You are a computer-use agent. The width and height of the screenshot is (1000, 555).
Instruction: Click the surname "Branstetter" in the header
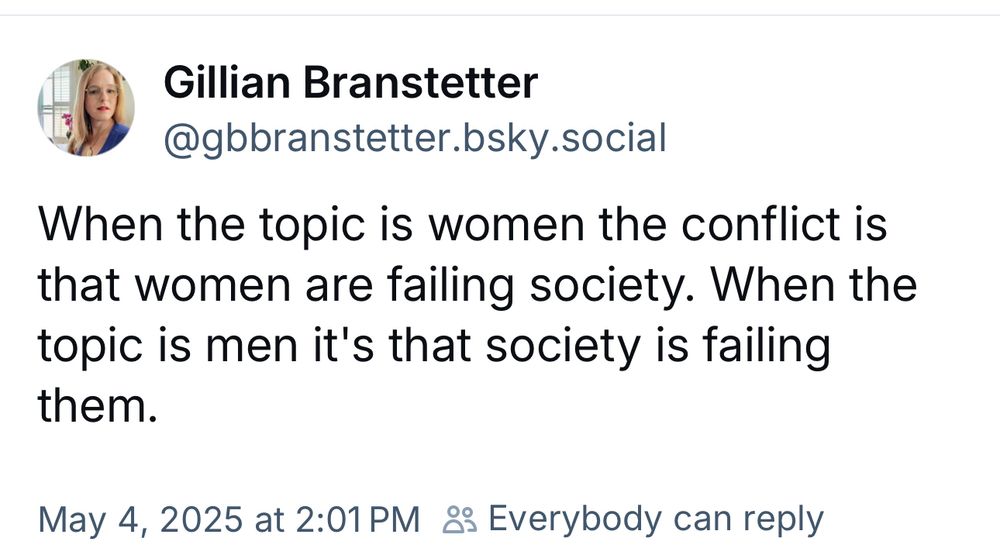point(420,83)
